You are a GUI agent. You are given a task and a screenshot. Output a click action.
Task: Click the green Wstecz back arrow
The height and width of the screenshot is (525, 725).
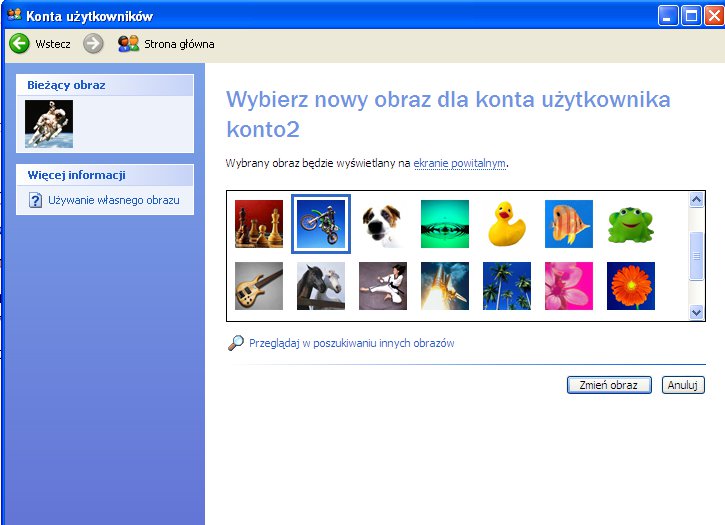tap(19, 43)
